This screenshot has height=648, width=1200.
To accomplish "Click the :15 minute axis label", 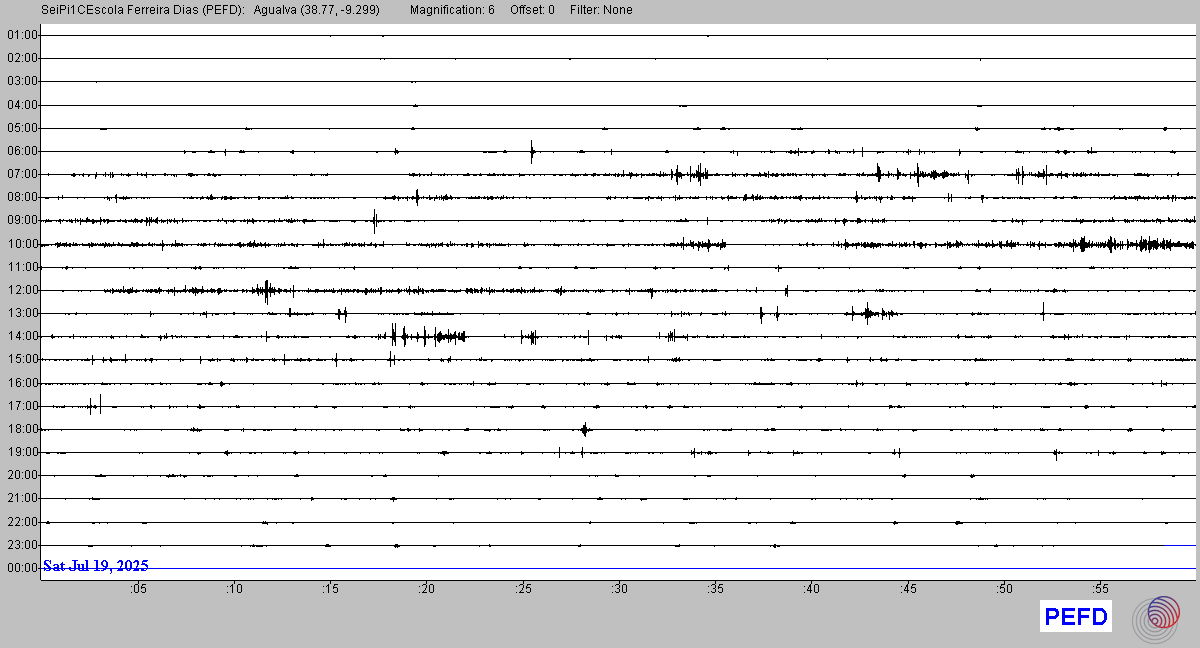I will coord(330,589).
